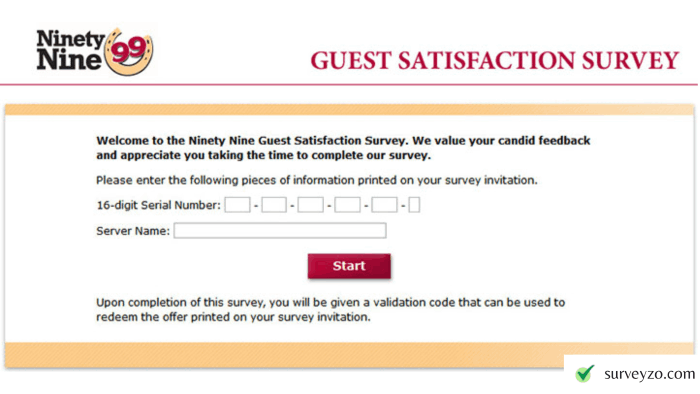Focus the fifth serial number box
Screen dimensions: 700x394
point(384,205)
